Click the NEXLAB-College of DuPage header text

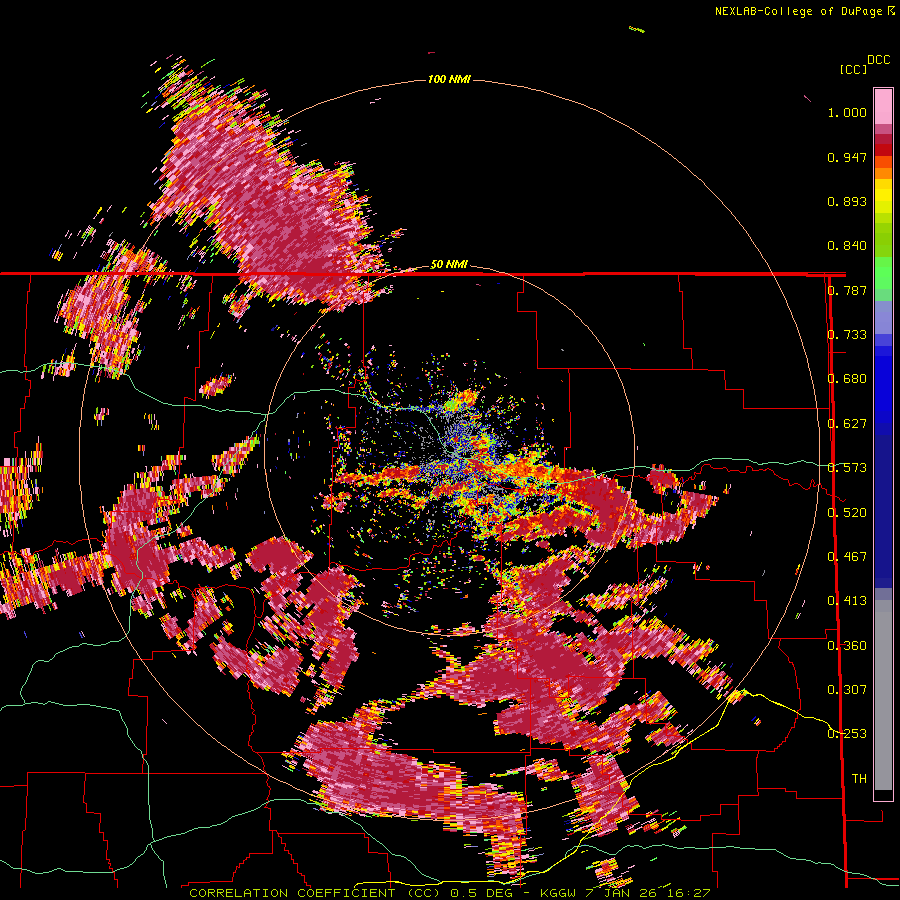click(800, 11)
